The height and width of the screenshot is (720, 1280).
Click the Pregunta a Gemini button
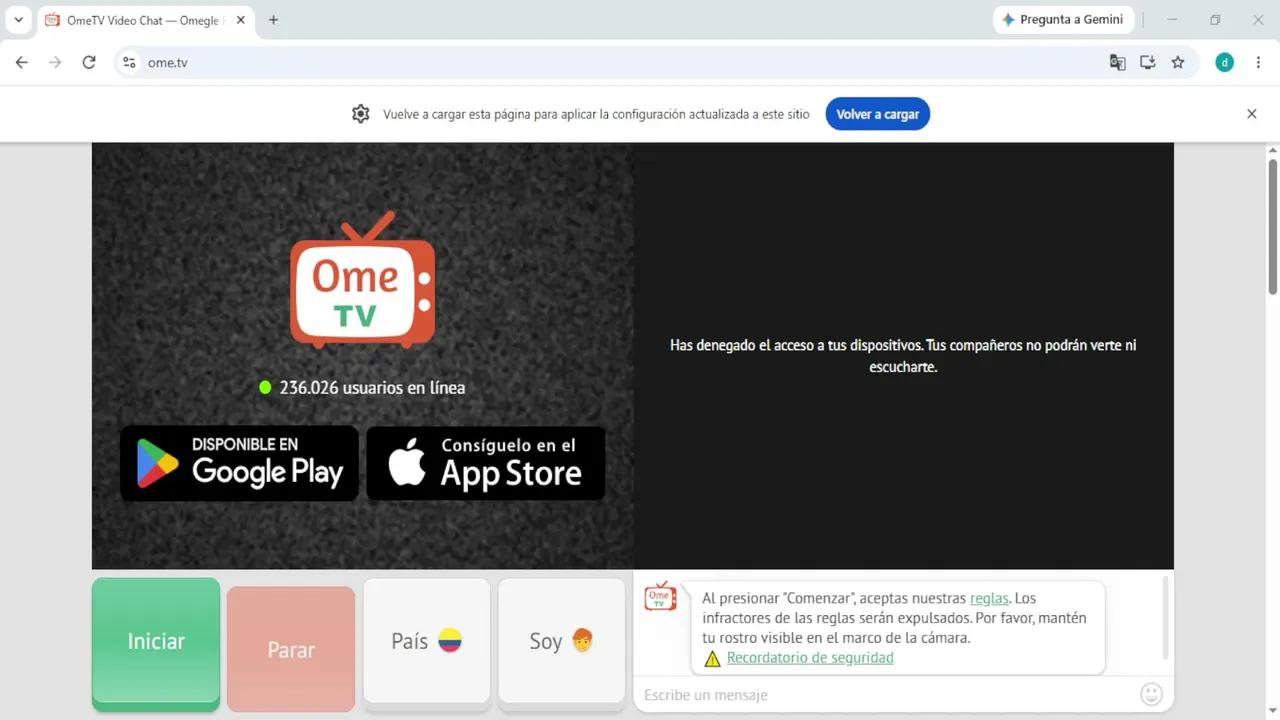click(1063, 20)
